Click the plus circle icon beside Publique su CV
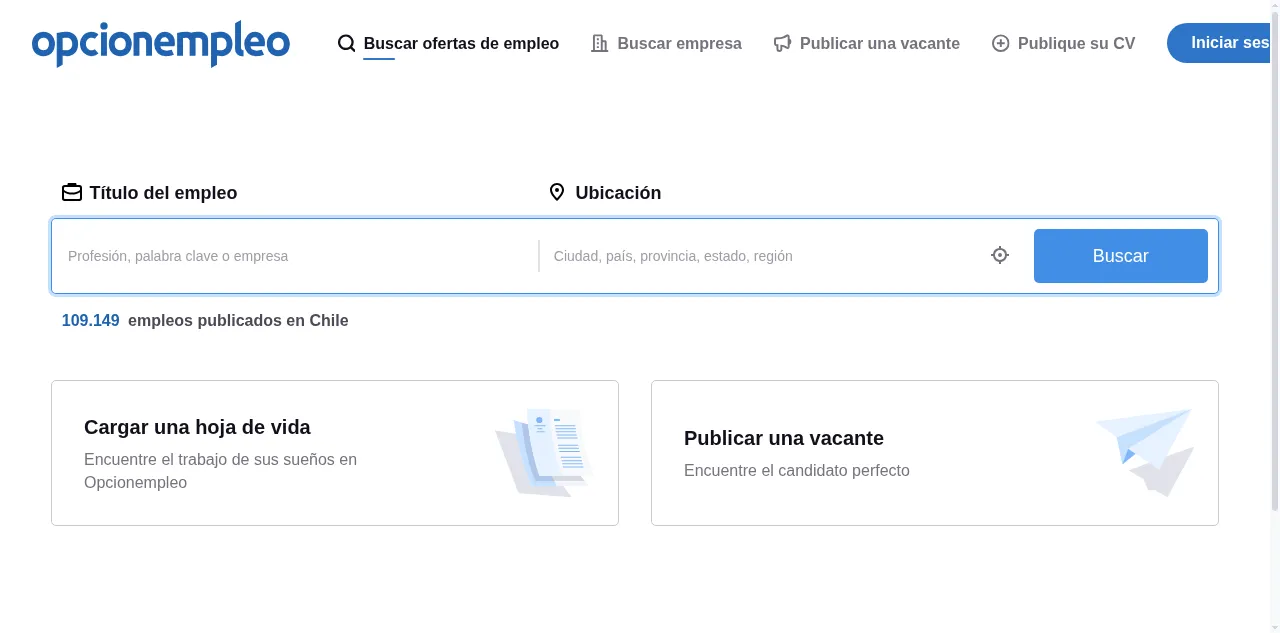Viewport: 1280px width, 633px height. (x=1000, y=43)
